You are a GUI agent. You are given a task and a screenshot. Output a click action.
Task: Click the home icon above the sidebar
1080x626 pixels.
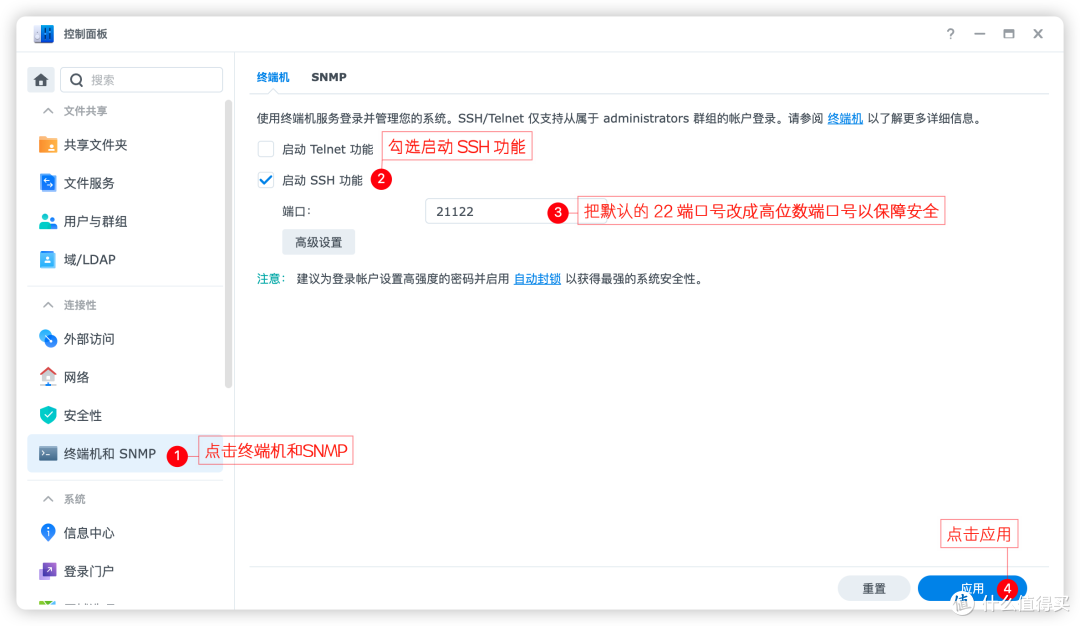point(39,78)
